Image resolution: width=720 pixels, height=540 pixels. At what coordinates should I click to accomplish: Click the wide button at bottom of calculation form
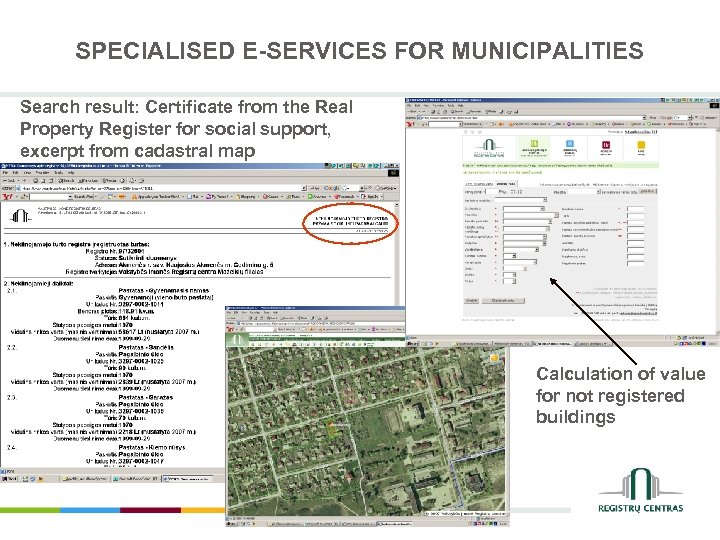tap(503, 301)
